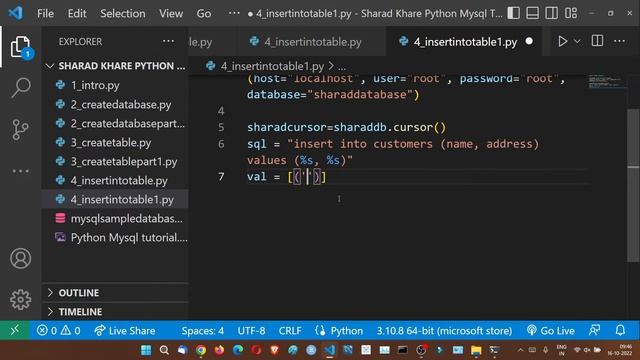Viewport: 640px width, 360px height.
Task: Toggle secondary side bar layout icon
Action: 551,13
